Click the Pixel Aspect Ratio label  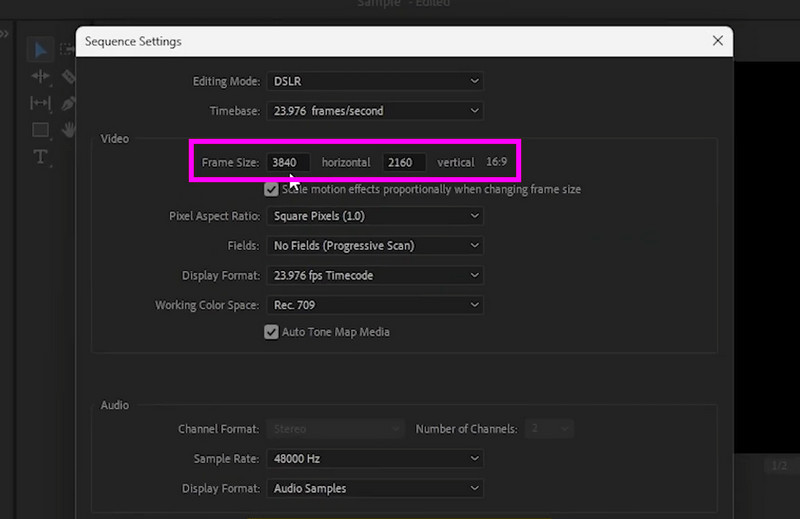(x=214, y=216)
